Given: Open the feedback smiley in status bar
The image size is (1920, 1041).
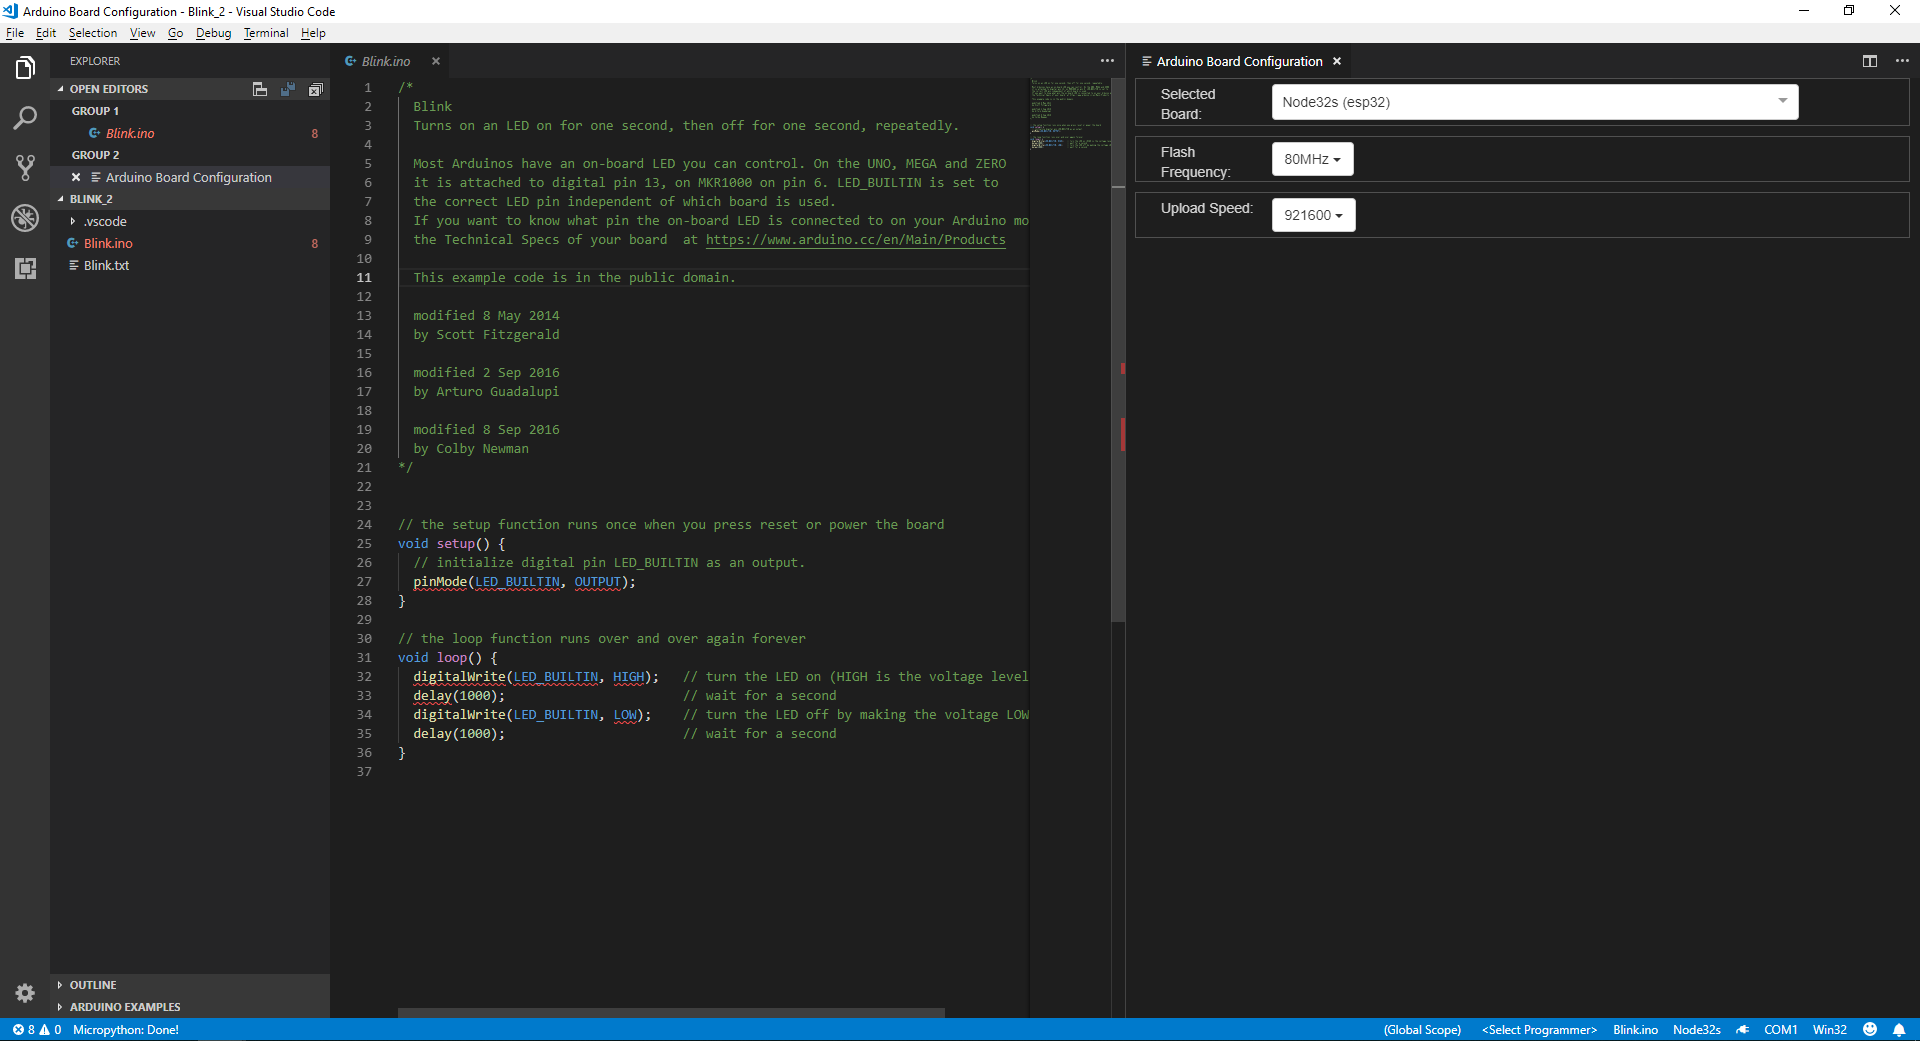Looking at the screenshot, I should click(1870, 1030).
